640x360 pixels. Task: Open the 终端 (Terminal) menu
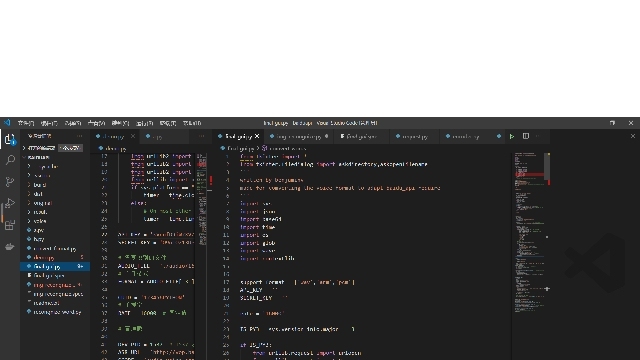pos(168,123)
